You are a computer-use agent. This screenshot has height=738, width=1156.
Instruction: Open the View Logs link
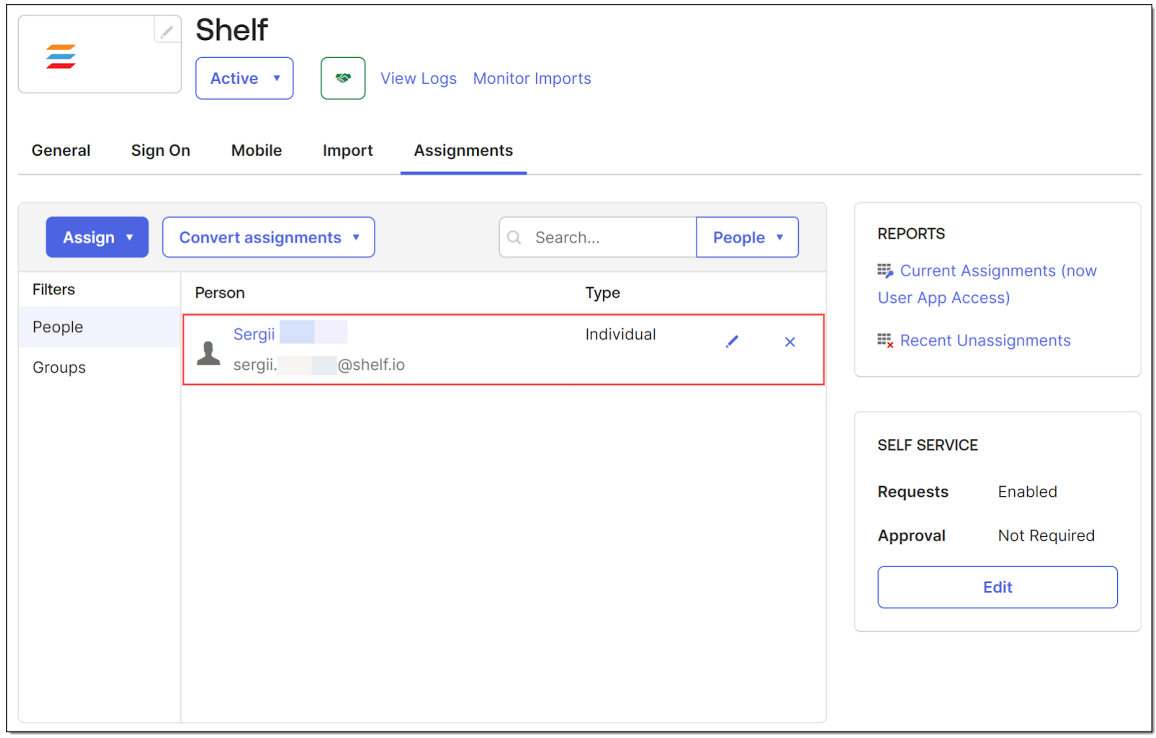(418, 78)
